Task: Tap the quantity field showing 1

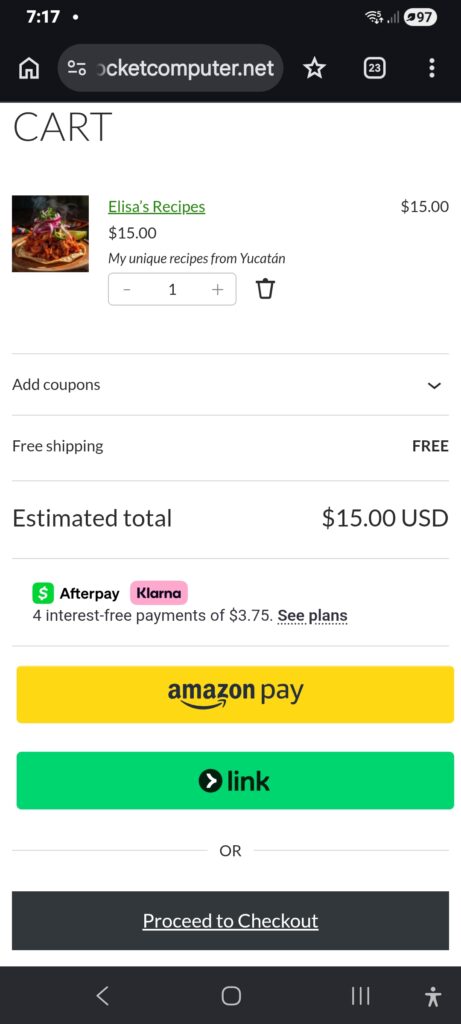Action: coord(172,289)
